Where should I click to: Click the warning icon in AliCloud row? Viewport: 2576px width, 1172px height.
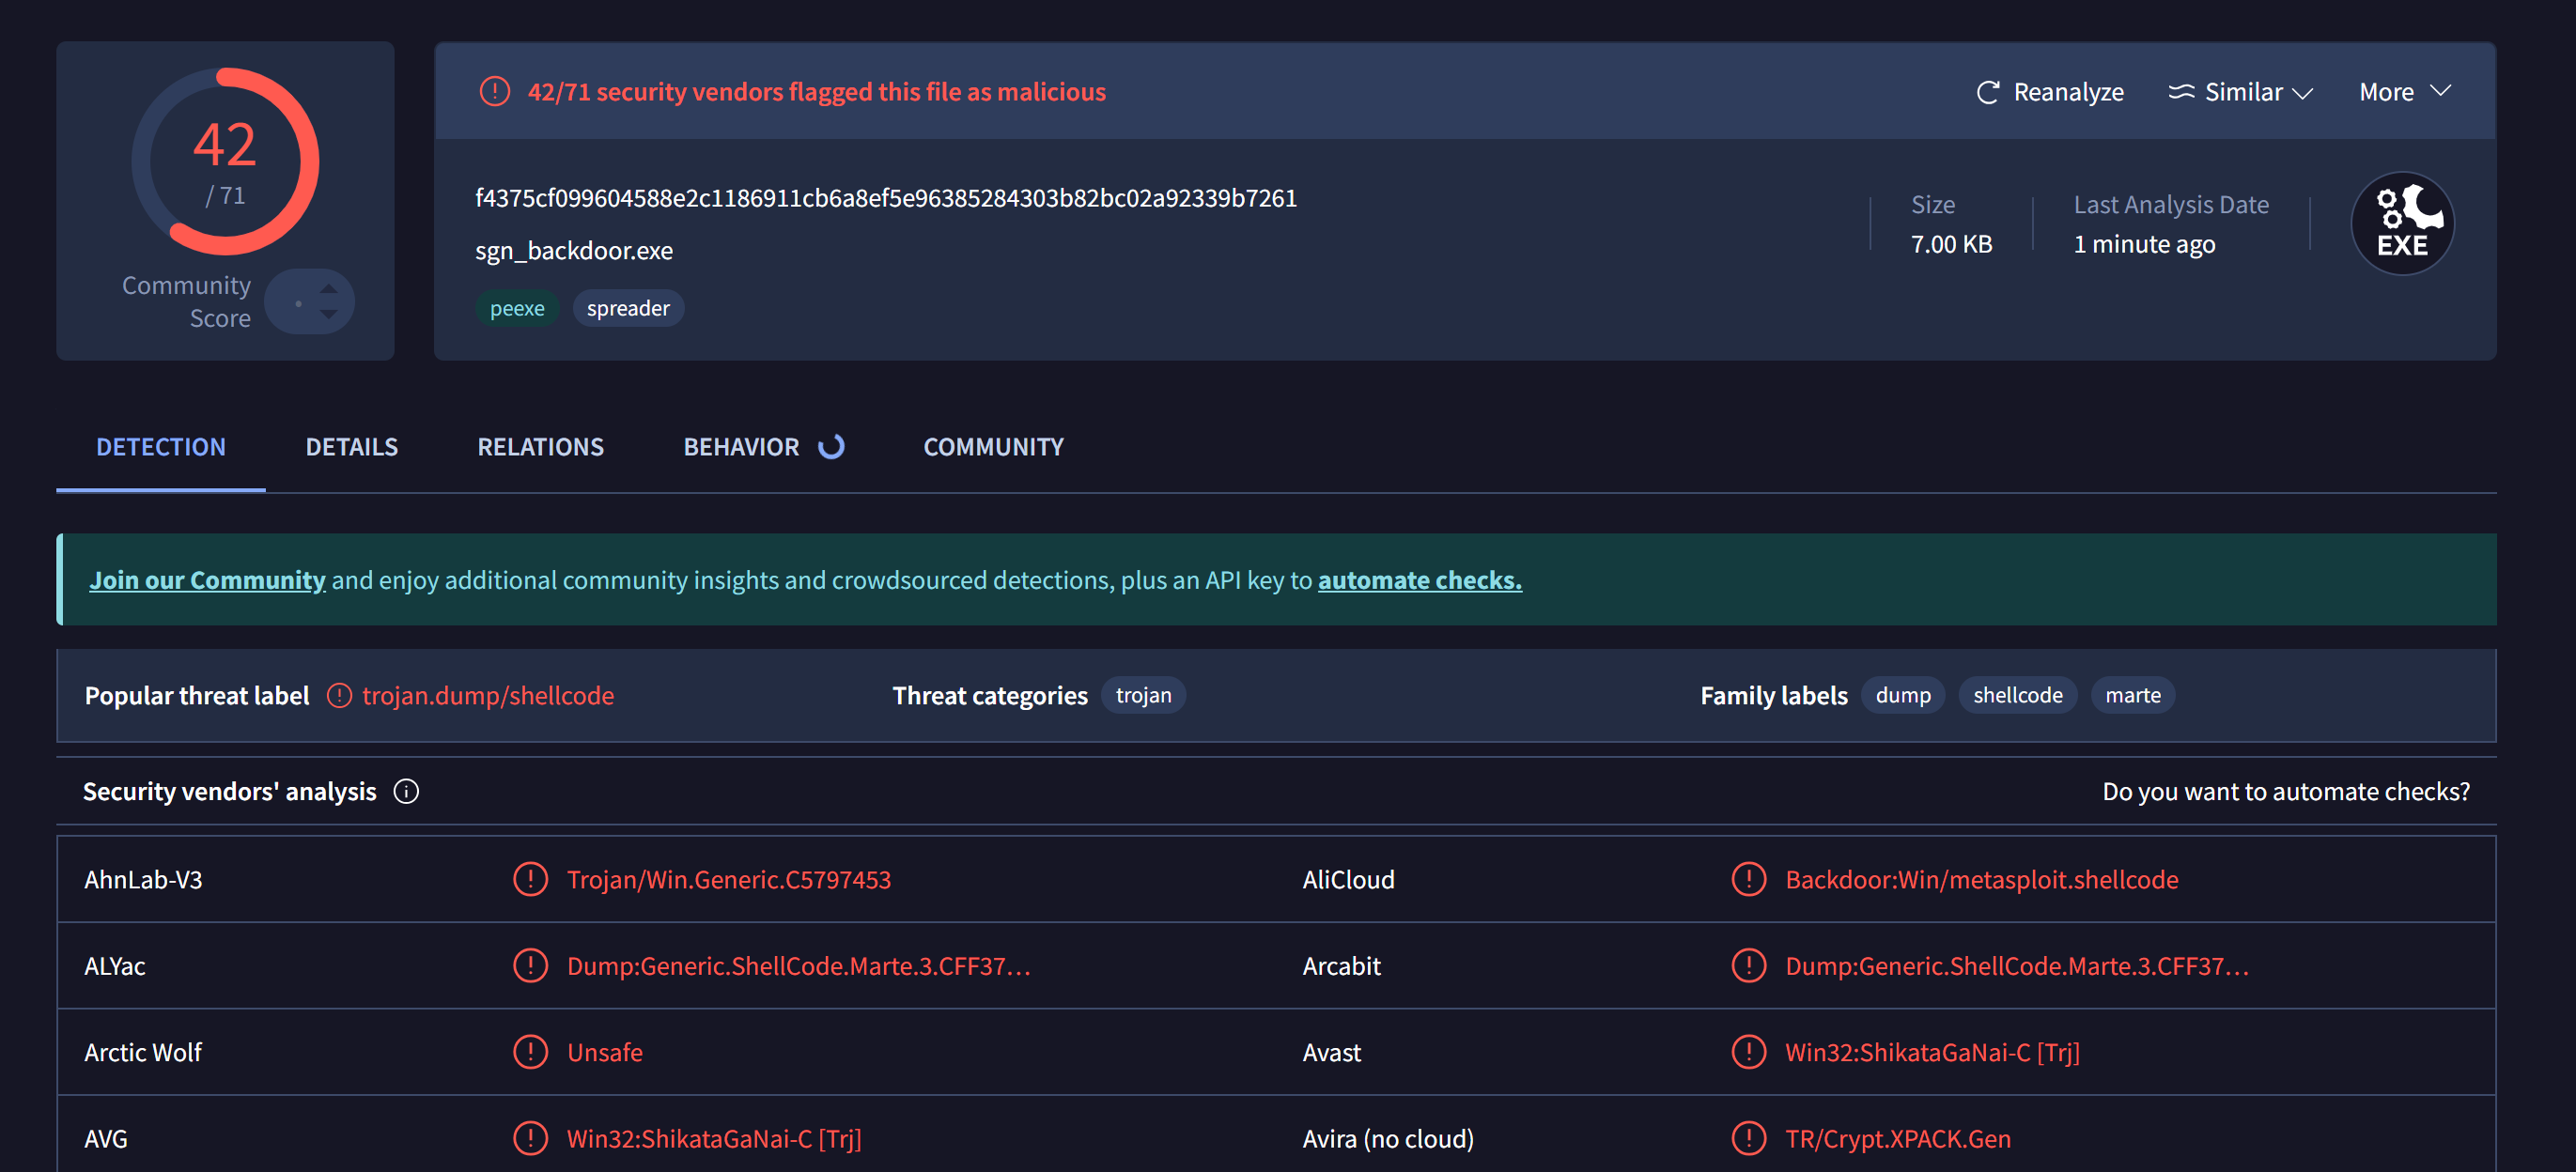(1748, 879)
